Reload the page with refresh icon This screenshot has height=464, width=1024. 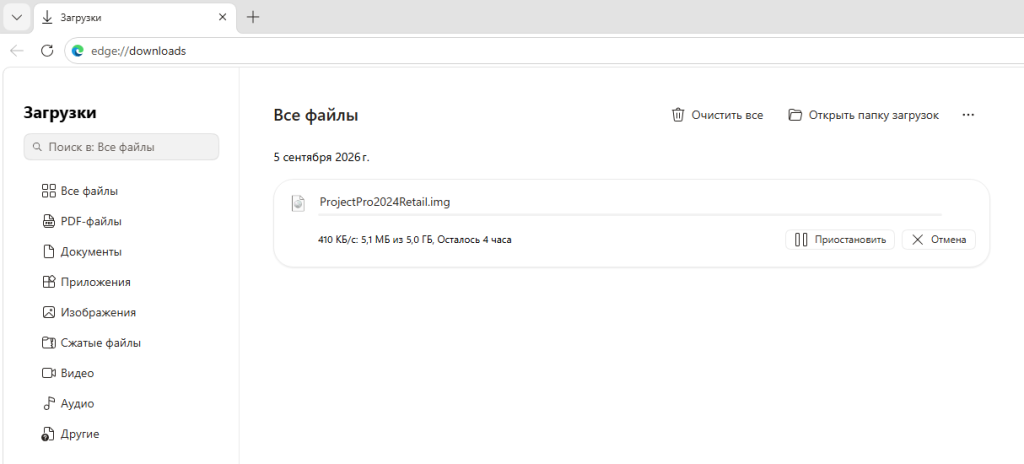pos(47,51)
